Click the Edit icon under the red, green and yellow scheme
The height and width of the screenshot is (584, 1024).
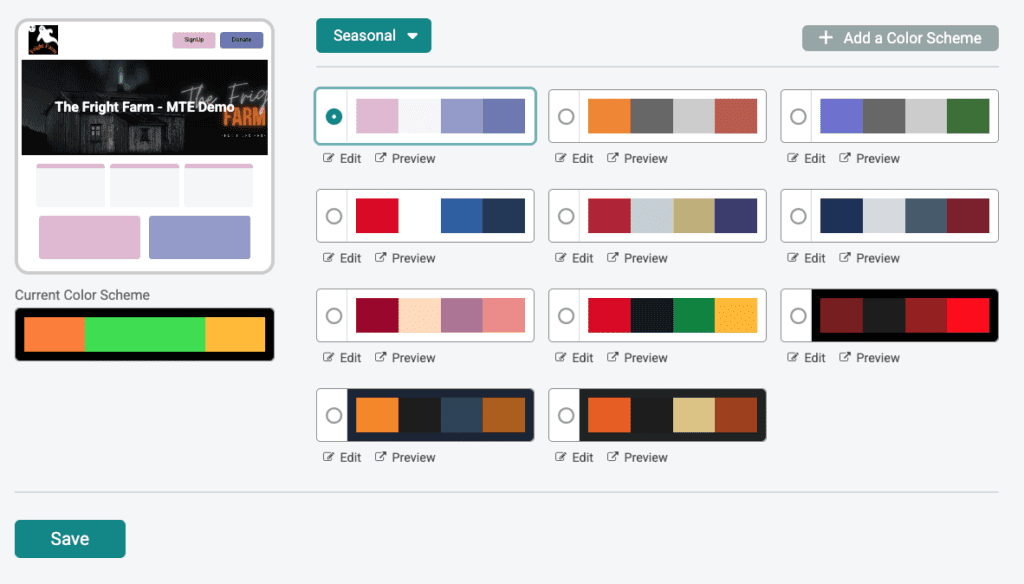(x=562, y=358)
